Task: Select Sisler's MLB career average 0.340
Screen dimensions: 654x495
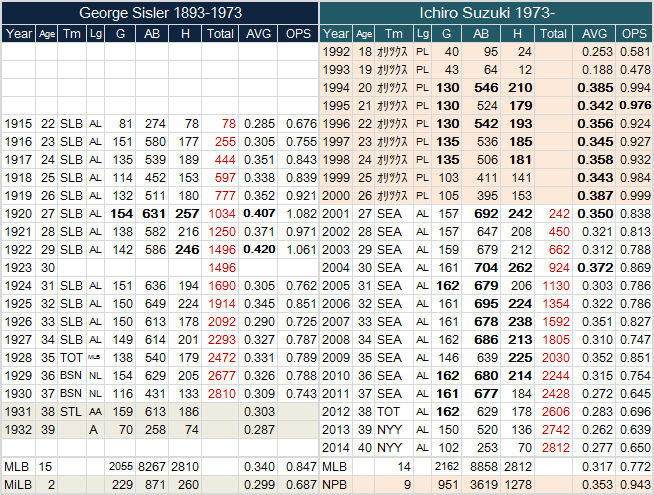Action: (258, 466)
